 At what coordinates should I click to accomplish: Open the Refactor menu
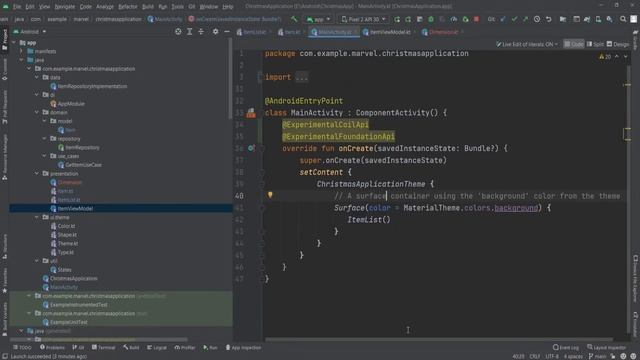click(128, 7)
